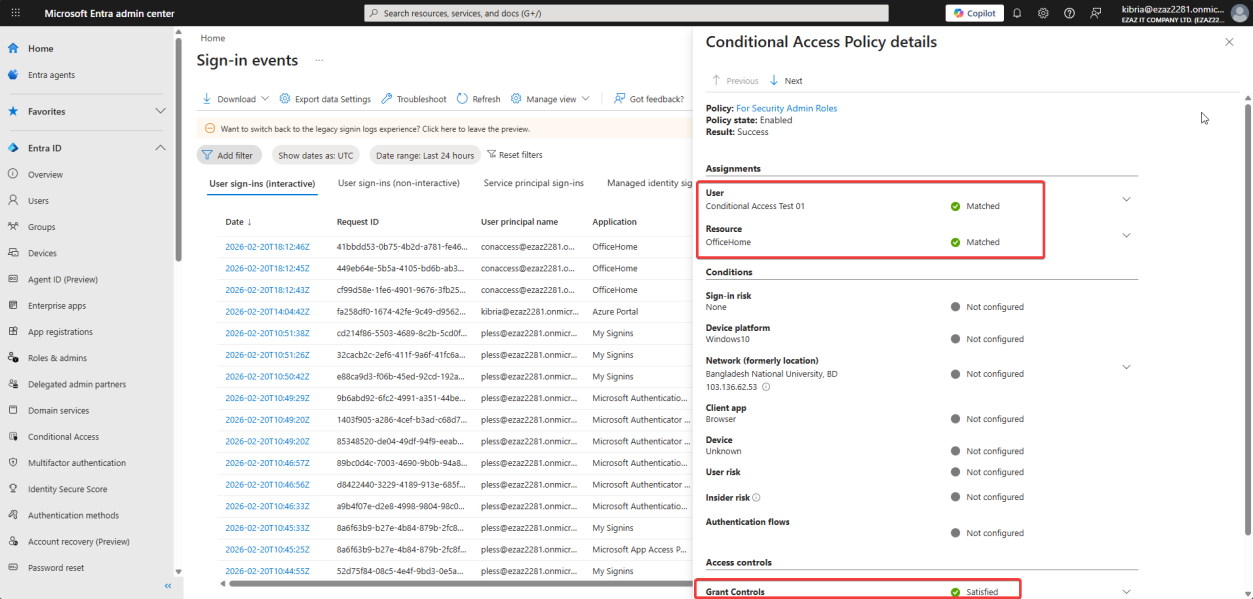Select the User sign-ins (interactive) tab

[x=262, y=184]
